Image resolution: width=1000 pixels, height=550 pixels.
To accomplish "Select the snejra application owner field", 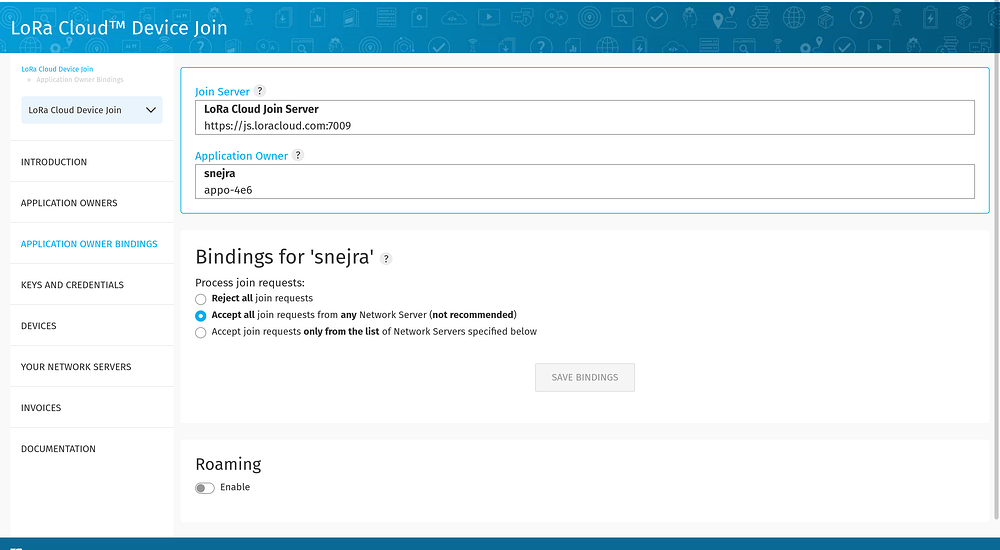I will click(x=585, y=181).
